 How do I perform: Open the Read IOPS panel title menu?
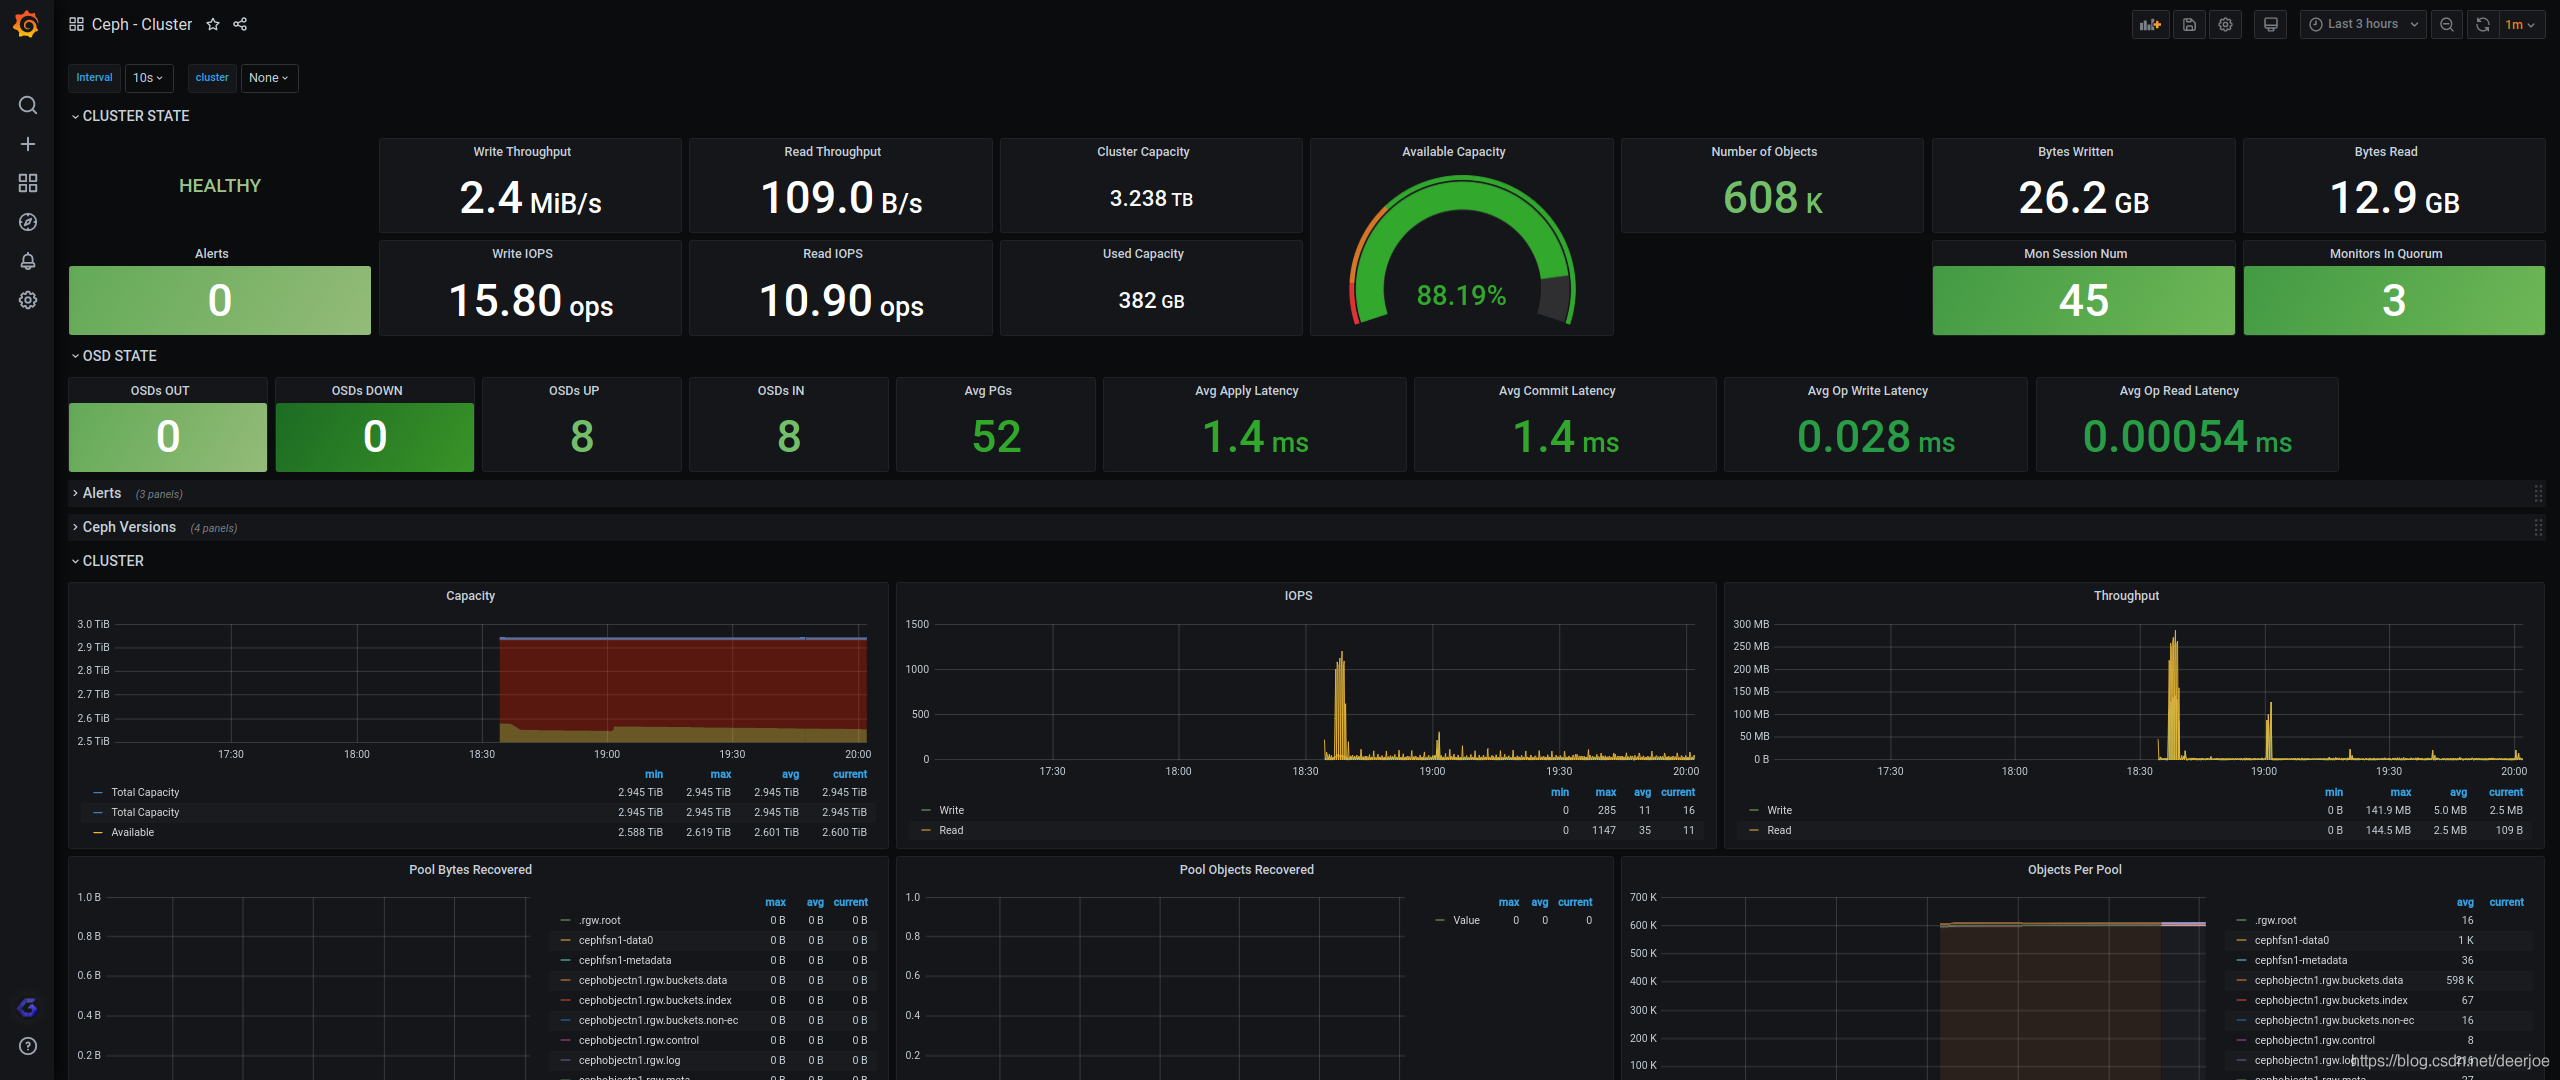click(833, 254)
